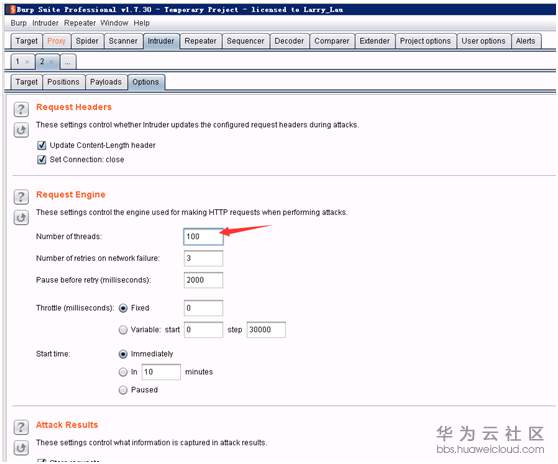Select the Fixed throttle radio button
558x464 pixels.
(x=123, y=308)
